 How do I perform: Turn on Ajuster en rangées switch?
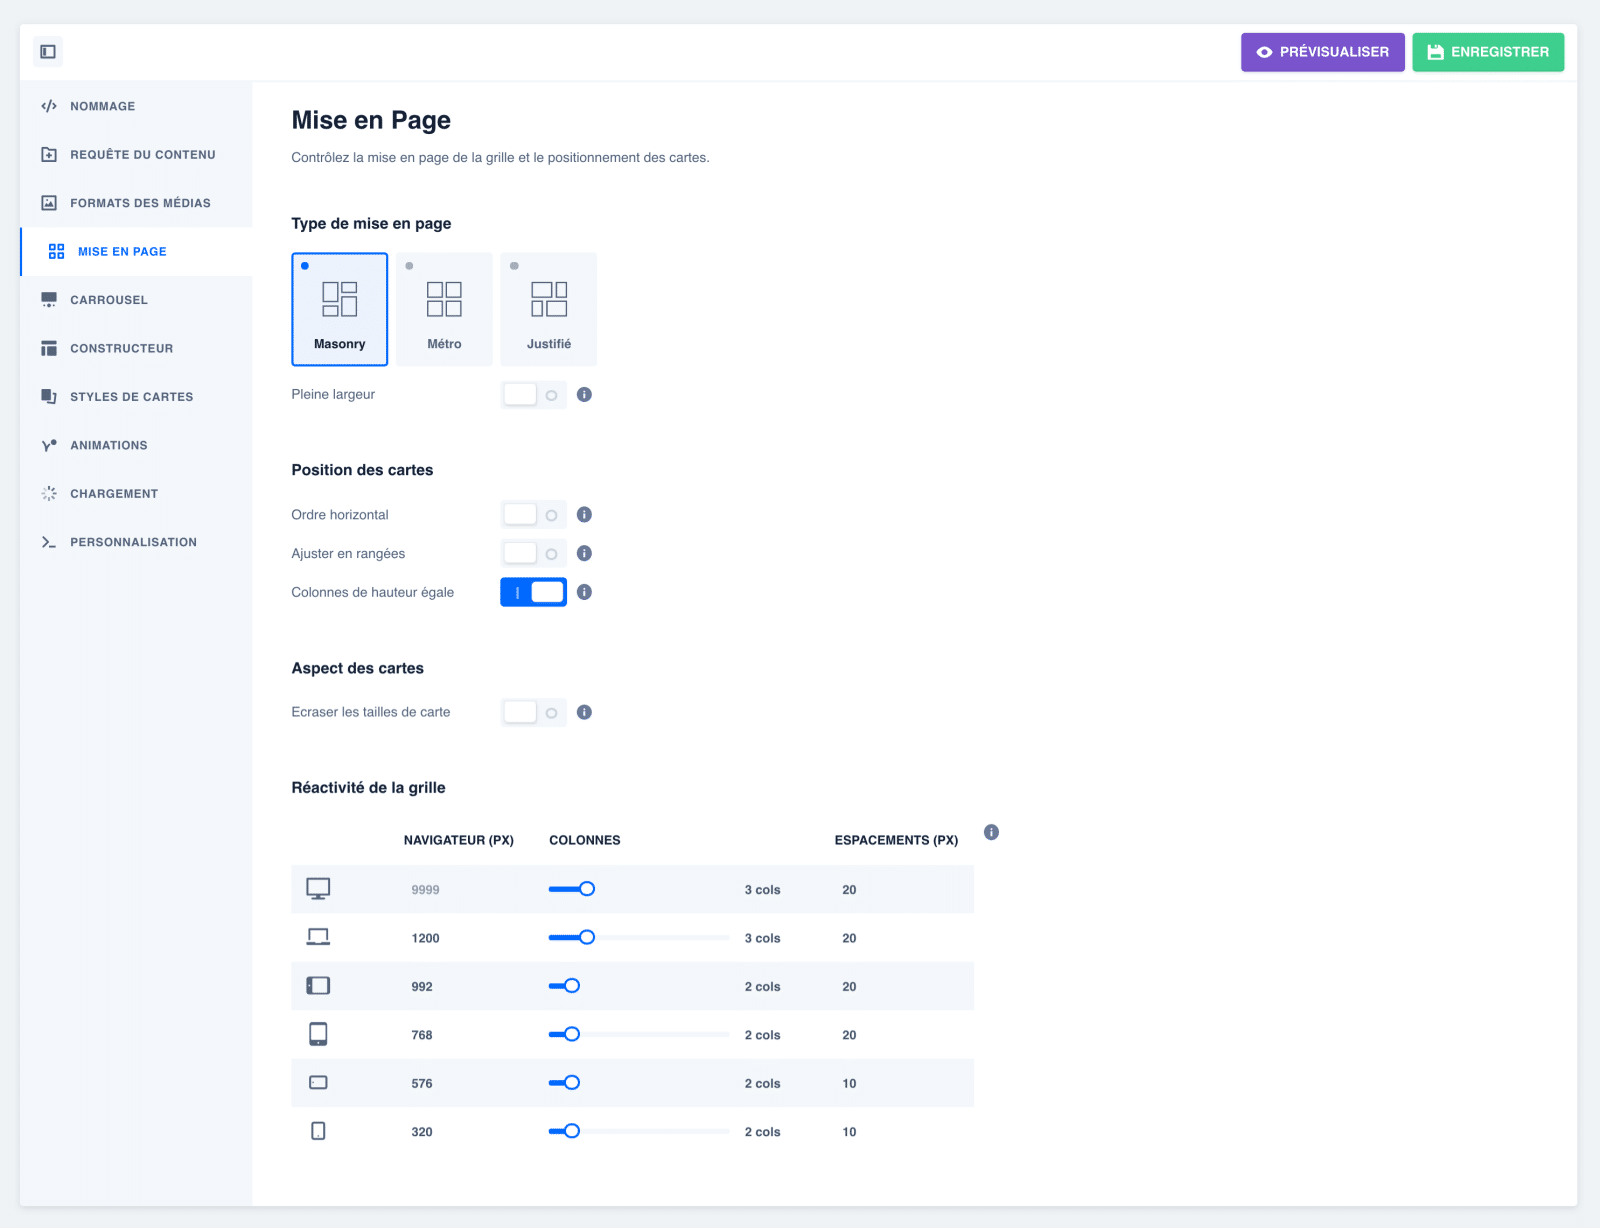[534, 554]
